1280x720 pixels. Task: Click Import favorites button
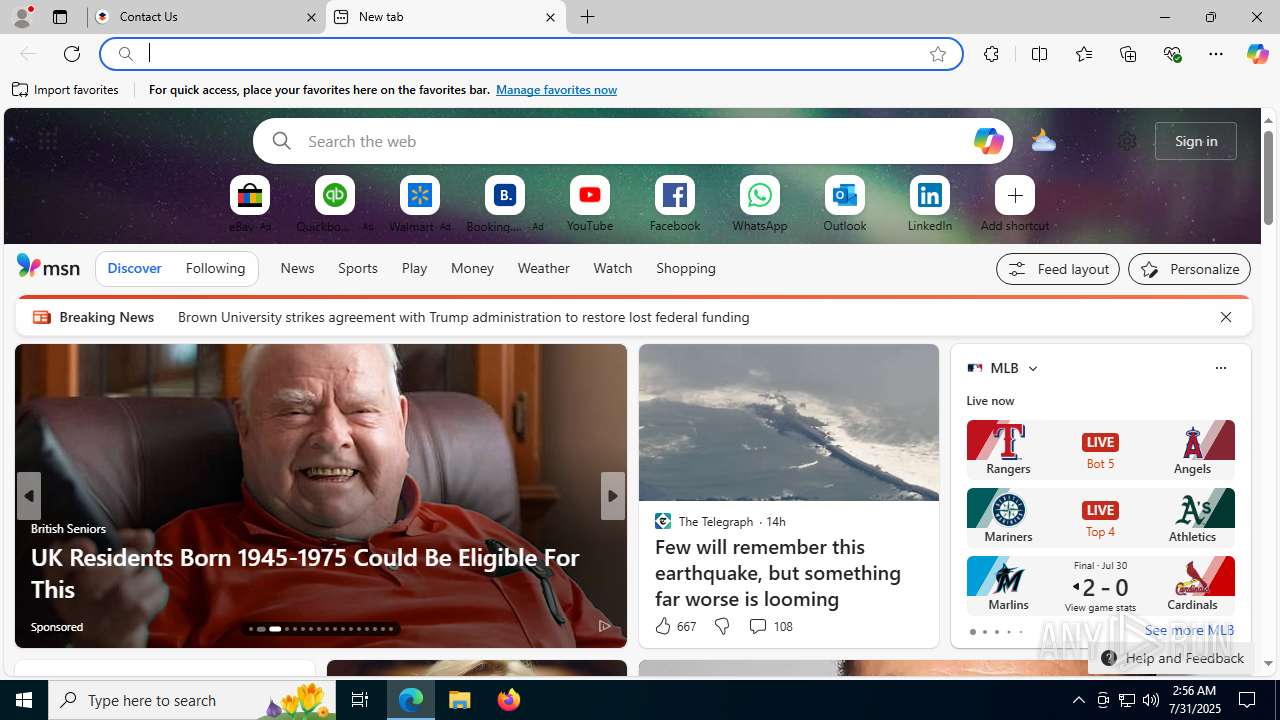66,90
